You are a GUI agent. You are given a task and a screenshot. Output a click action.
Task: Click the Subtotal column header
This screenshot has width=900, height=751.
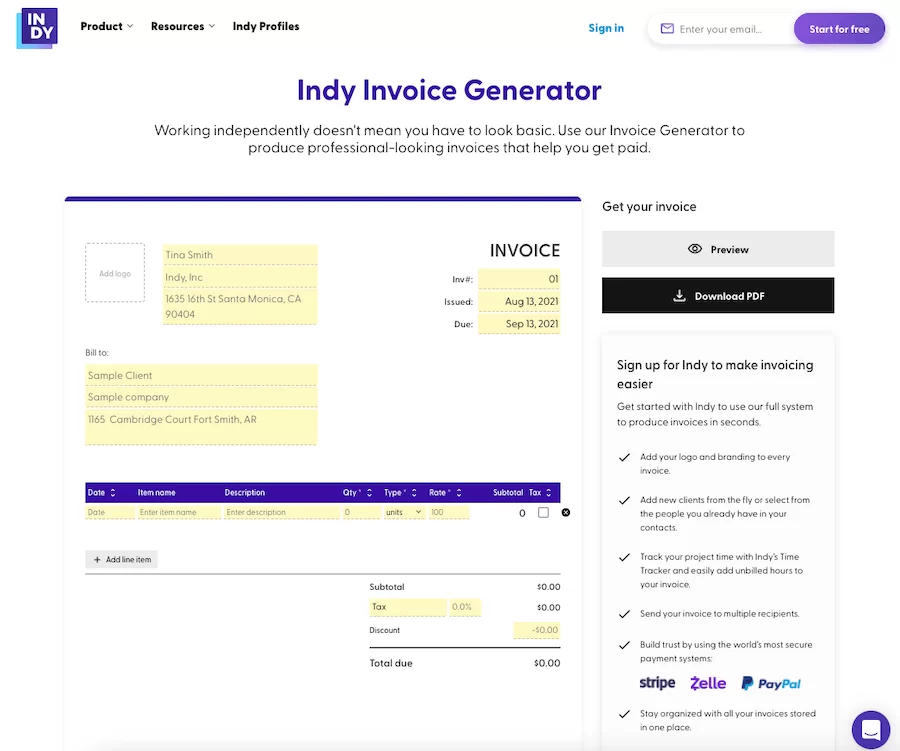(508, 493)
